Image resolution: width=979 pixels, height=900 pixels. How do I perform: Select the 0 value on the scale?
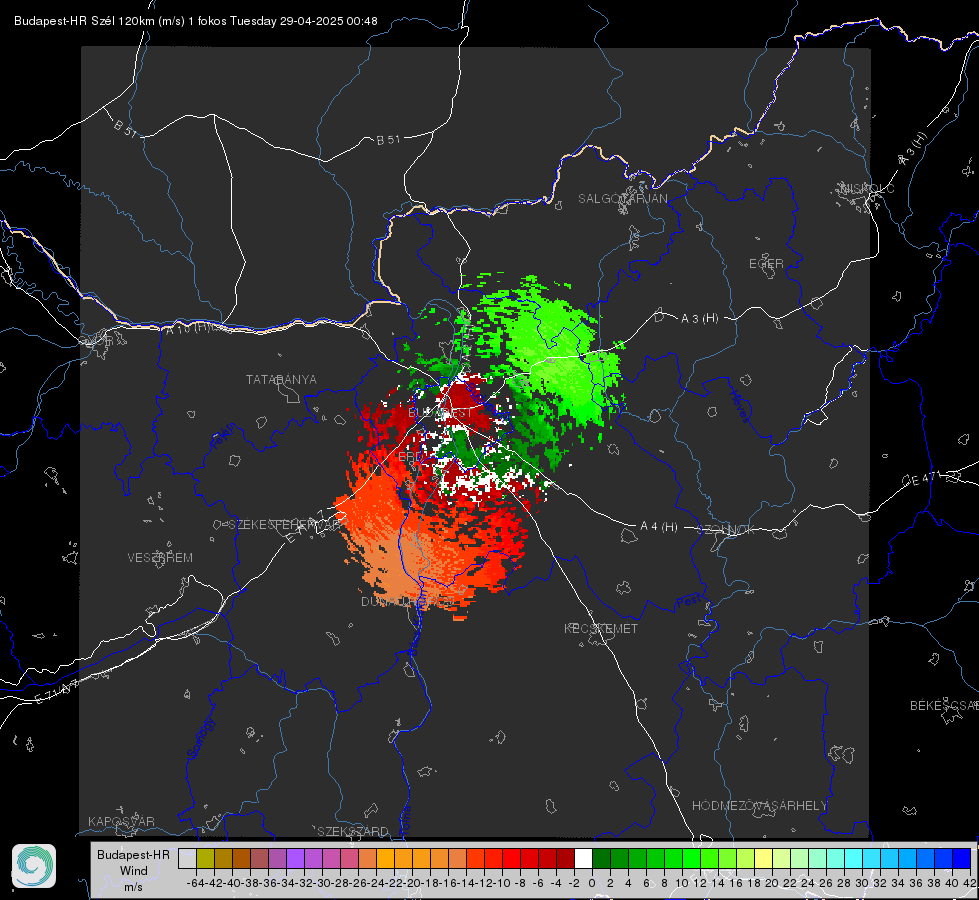pyautogui.click(x=592, y=883)
